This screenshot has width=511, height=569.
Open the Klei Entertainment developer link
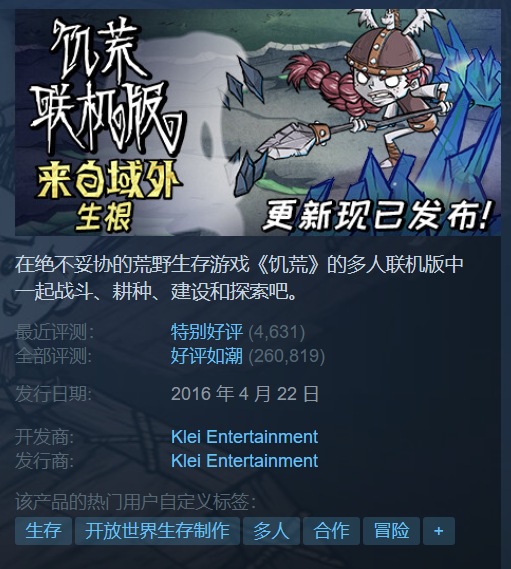pos(244,437)
